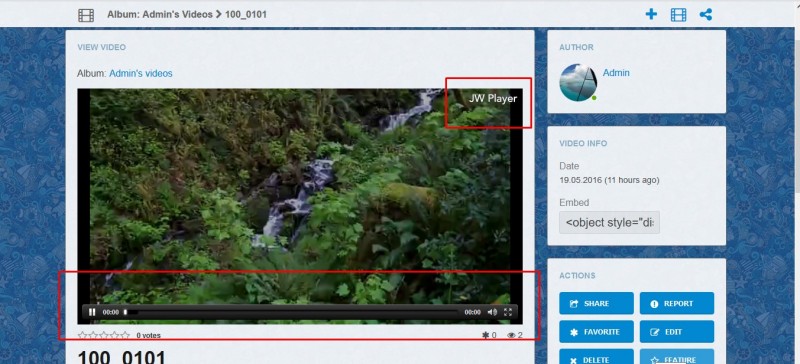Click the film icon left of album breadcrumb

pyautogui.click(x=86, y=15)
